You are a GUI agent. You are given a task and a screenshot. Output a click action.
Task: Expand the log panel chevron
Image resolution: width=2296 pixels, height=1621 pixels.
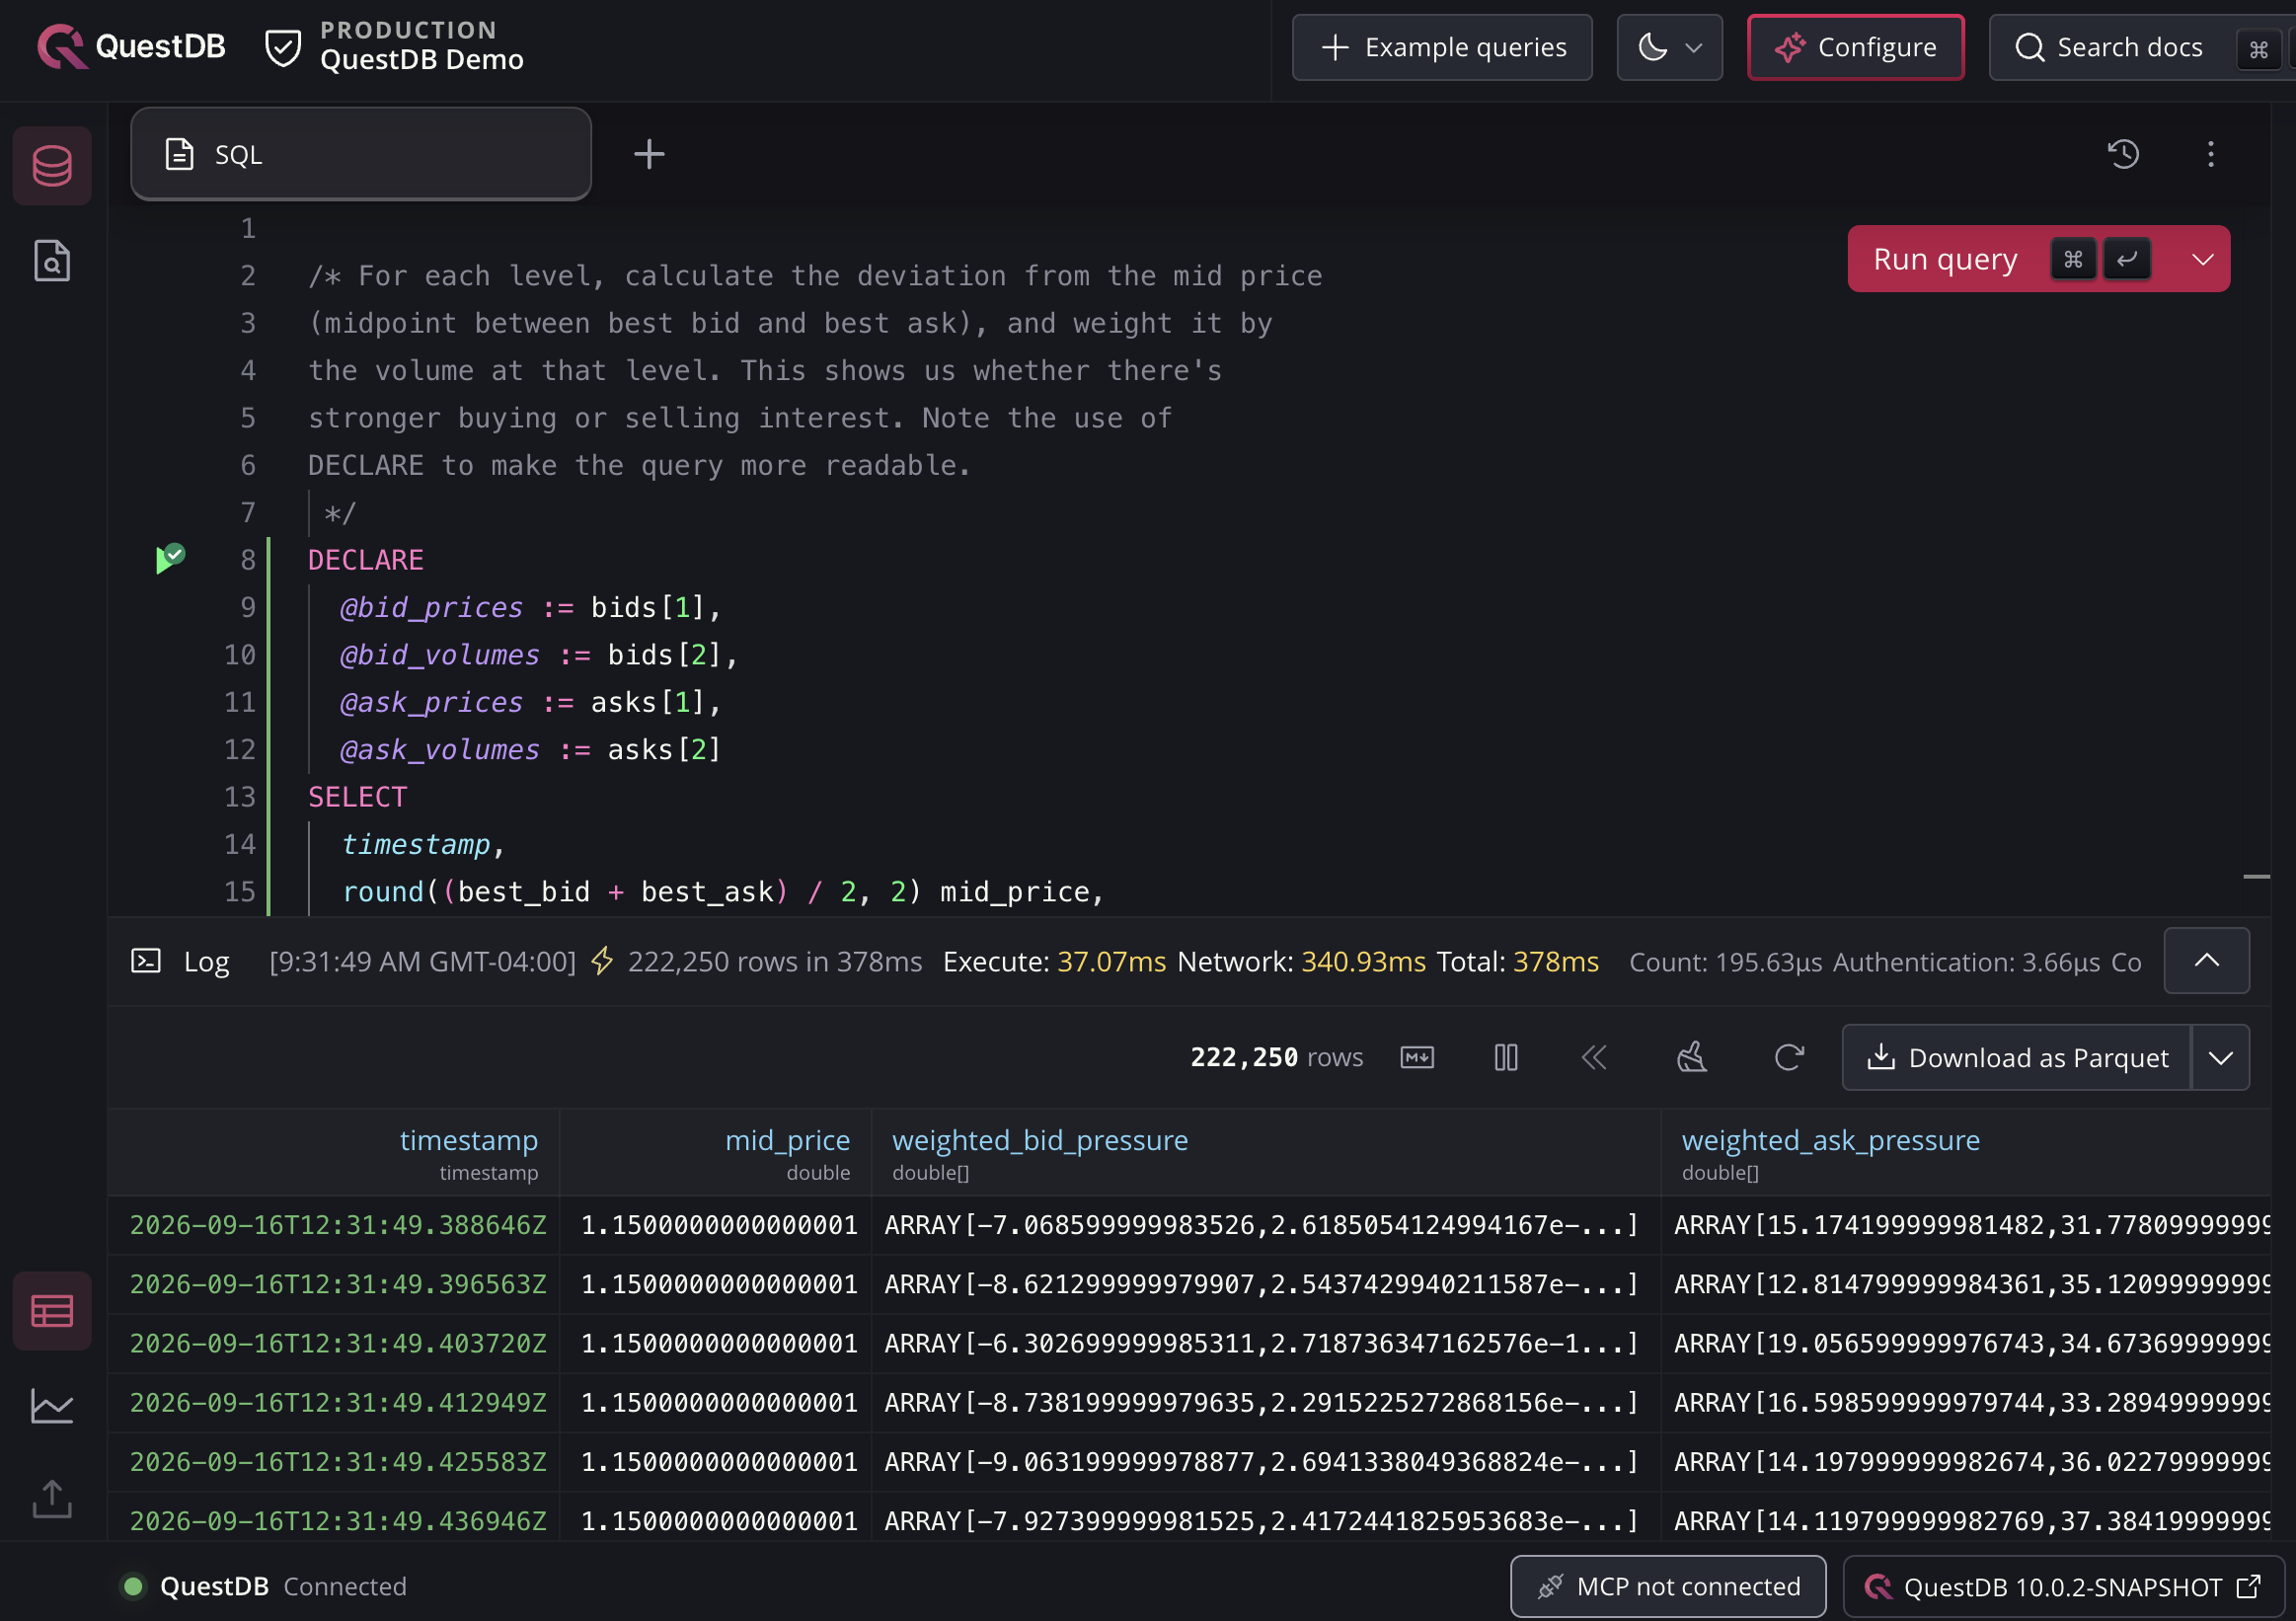(x=2207, y=960)
